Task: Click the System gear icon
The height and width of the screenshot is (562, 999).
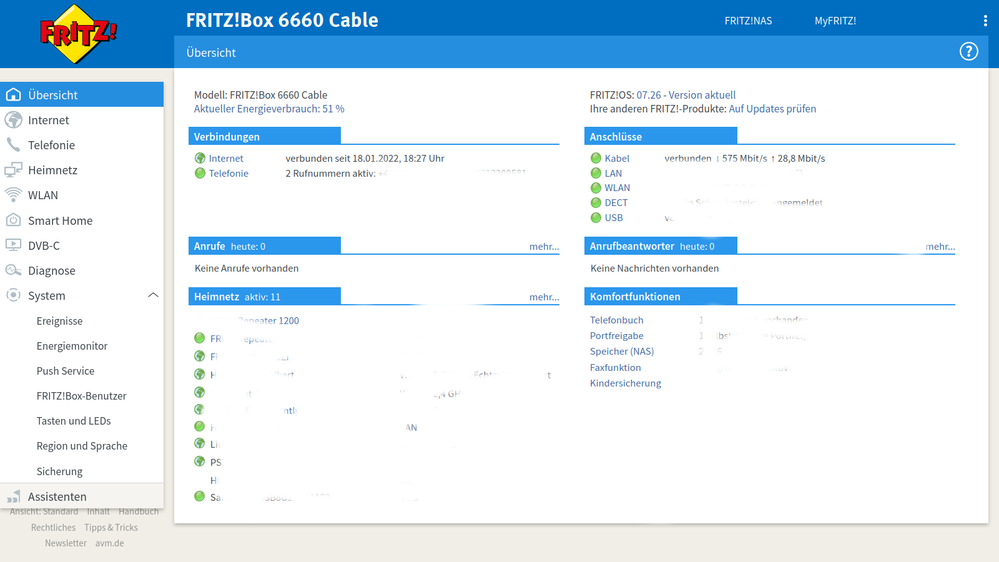Action: tap(13, 295)
